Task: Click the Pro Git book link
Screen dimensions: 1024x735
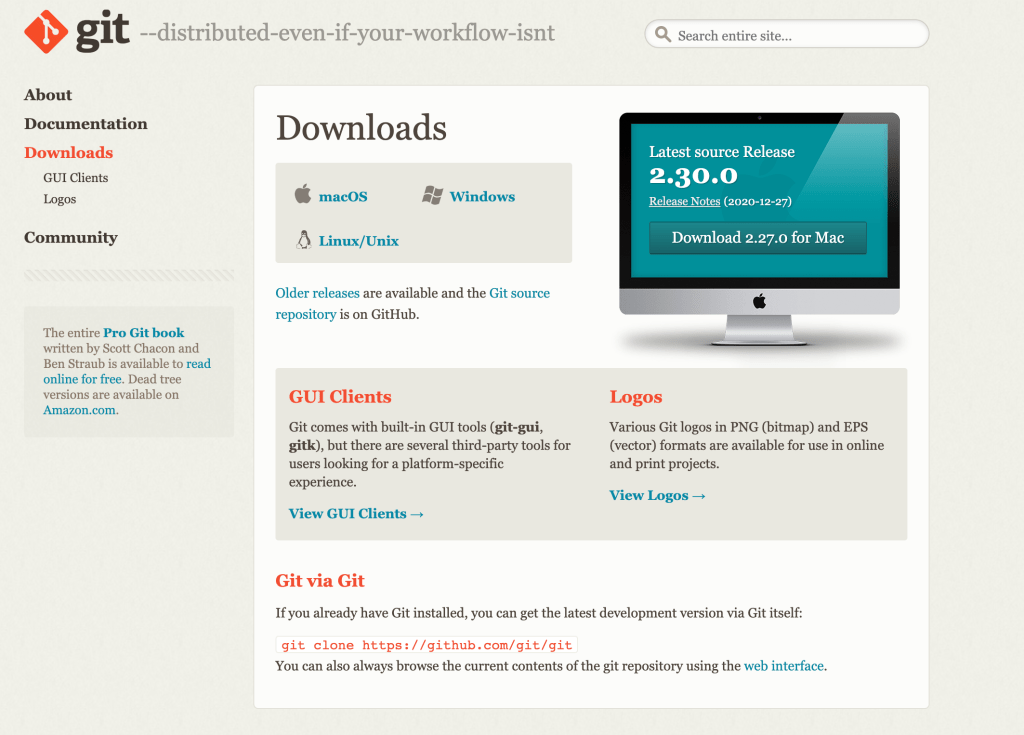Action: [x=144, y=333]
